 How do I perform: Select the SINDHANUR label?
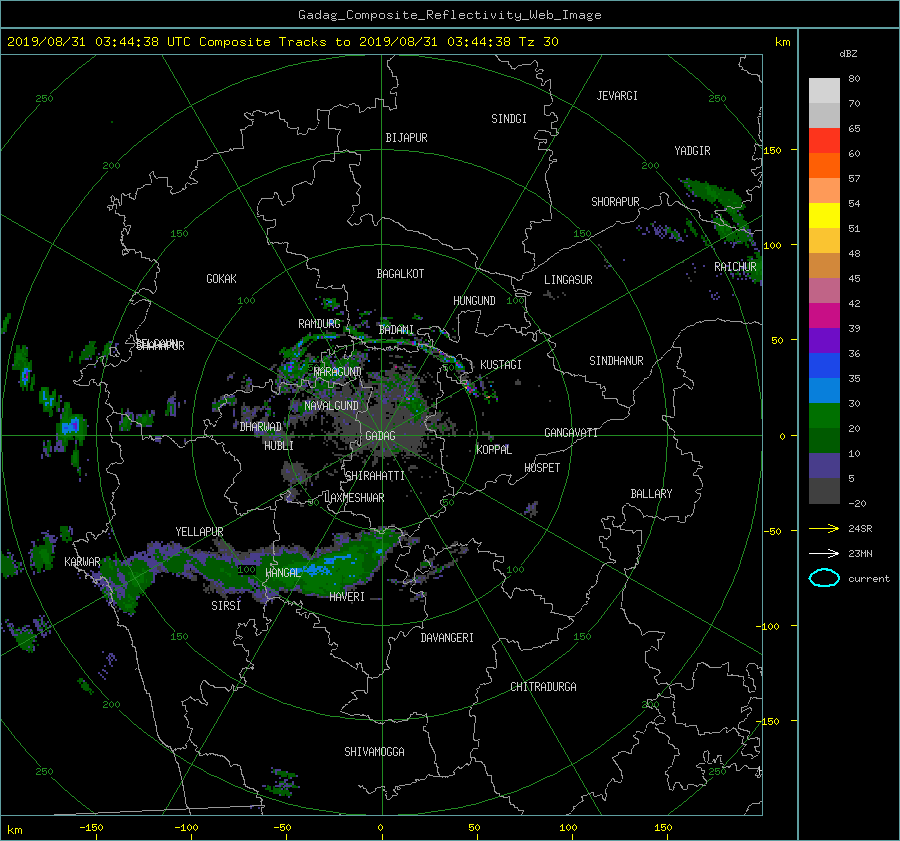click(x=616, y=361)
